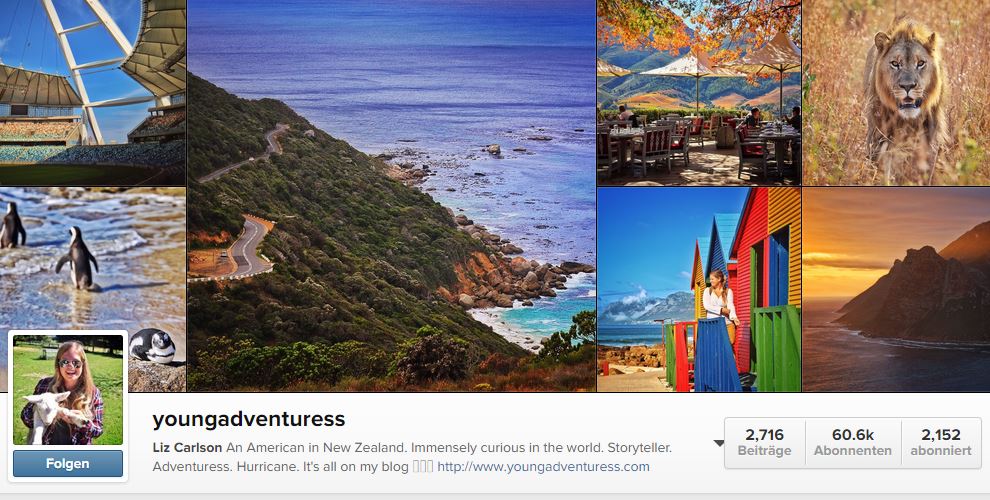View the walking penguins beach photo
Viewport: 990px width, 500px height.
92,259
